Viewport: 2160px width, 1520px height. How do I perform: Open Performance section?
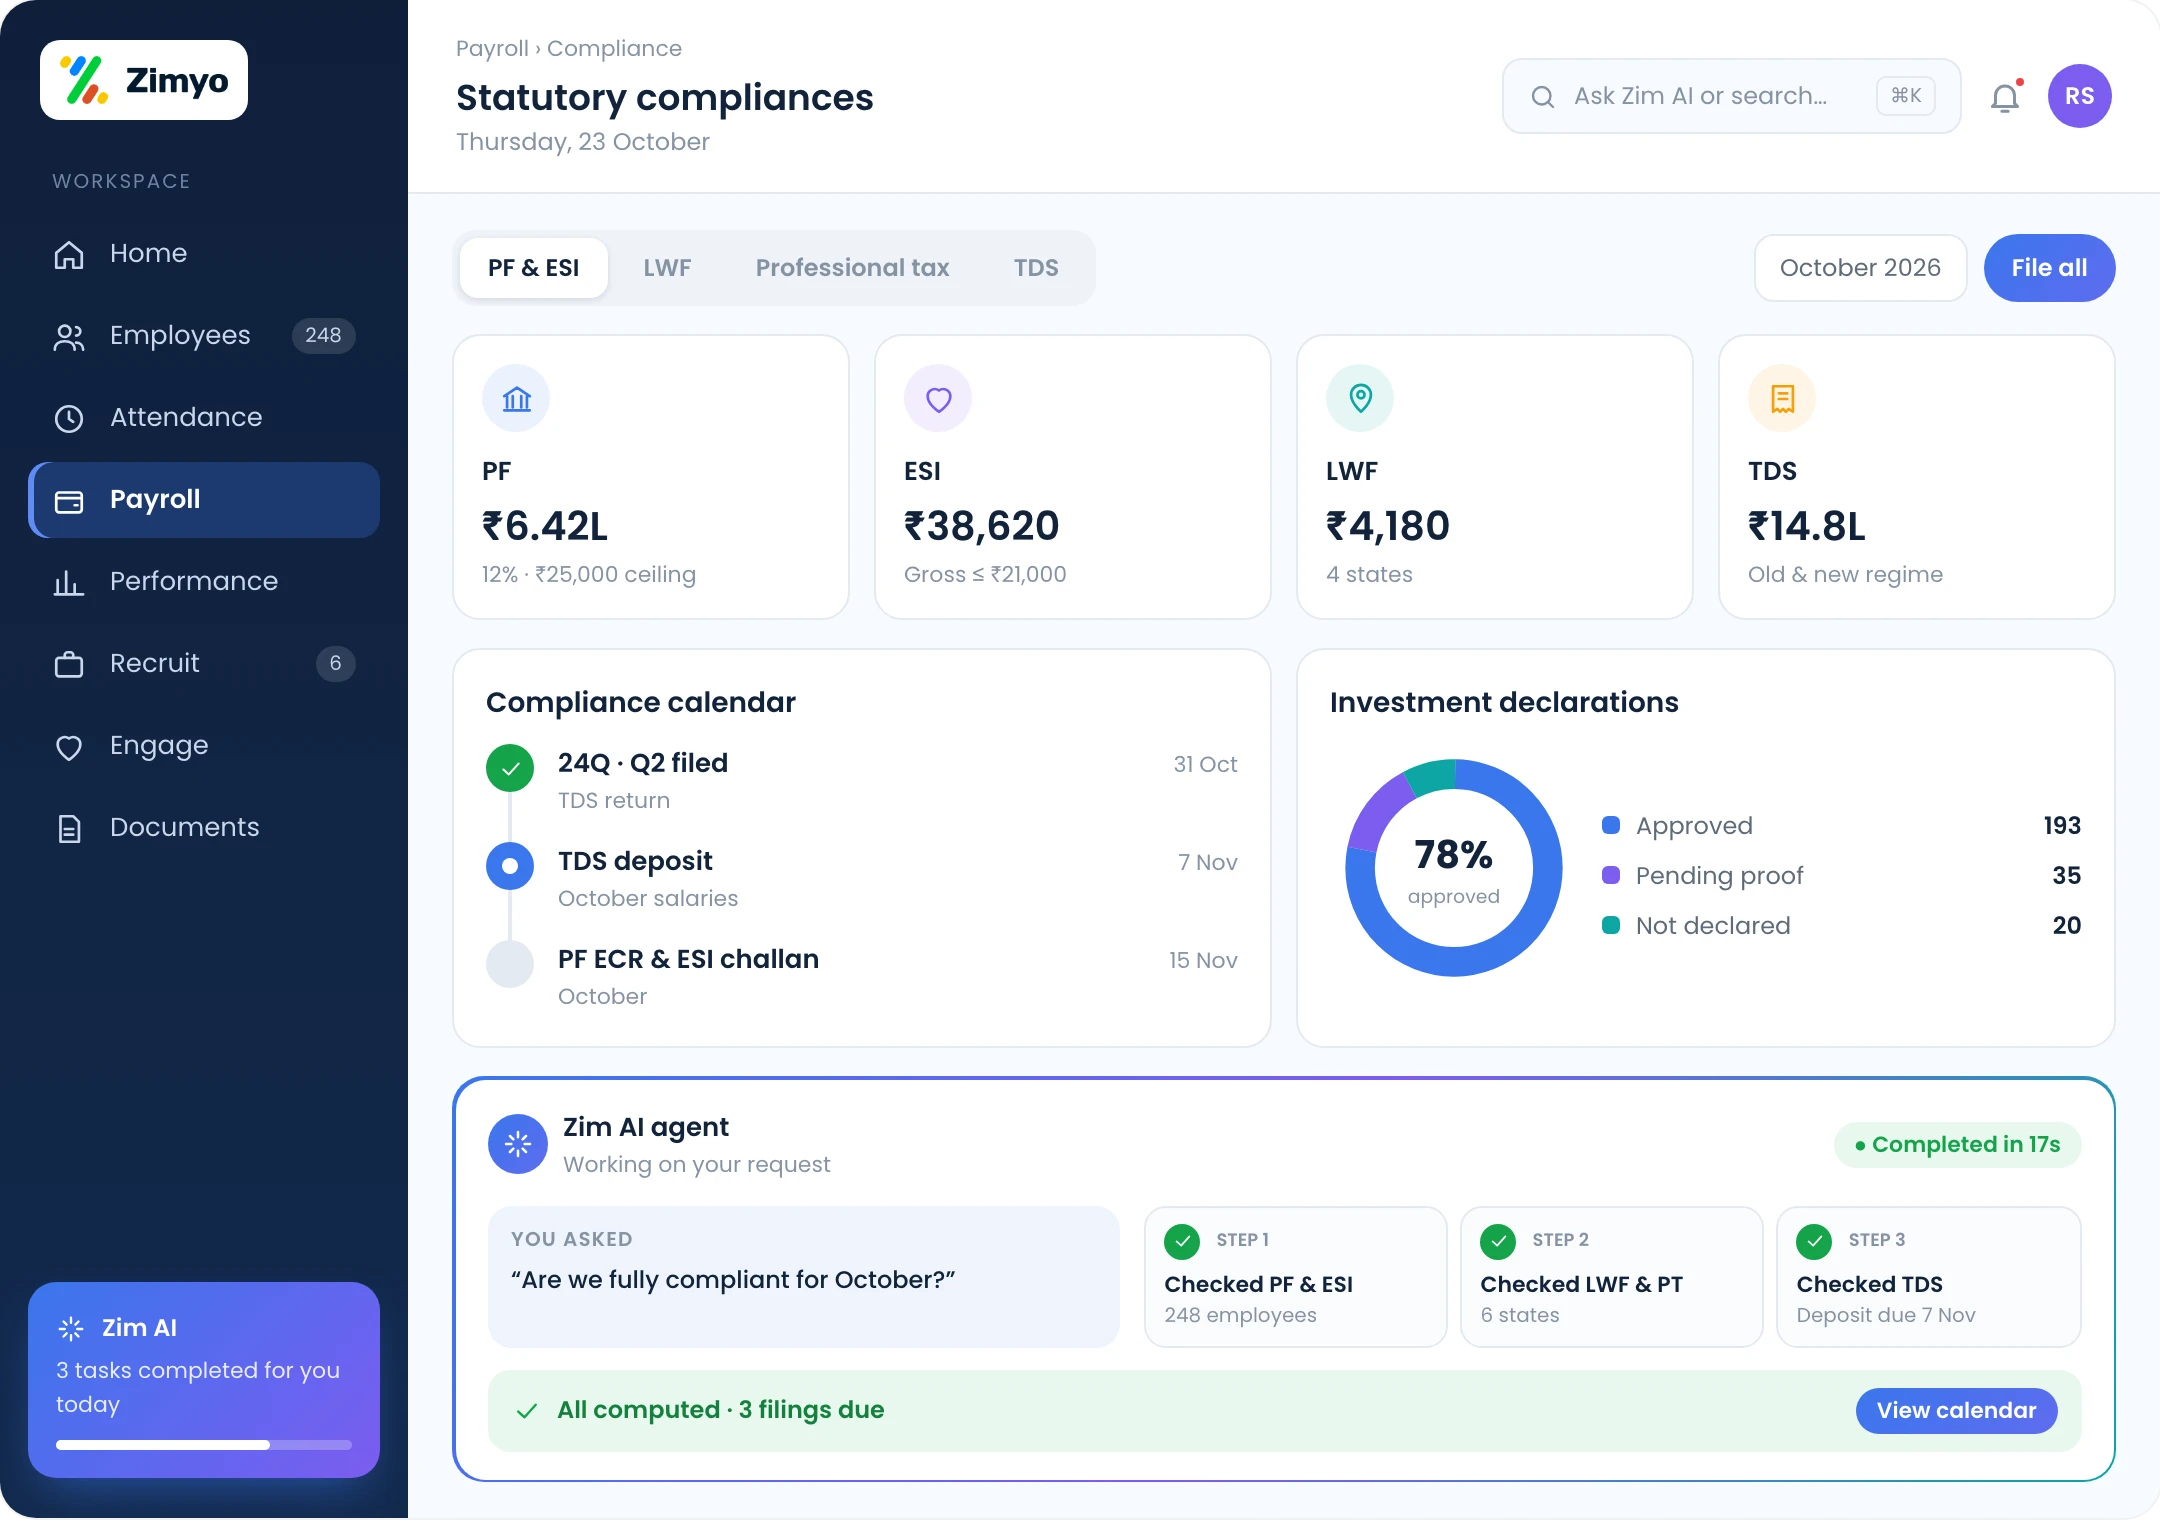[x=204, y=581]
